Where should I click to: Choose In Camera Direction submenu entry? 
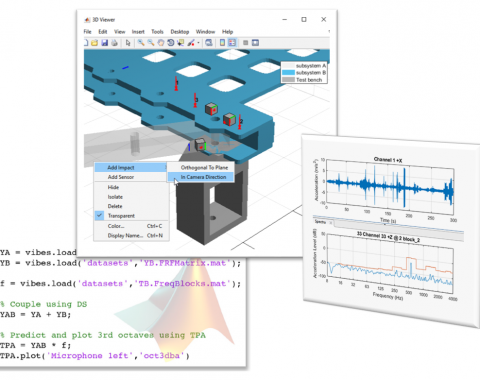[x=203, y=177]
